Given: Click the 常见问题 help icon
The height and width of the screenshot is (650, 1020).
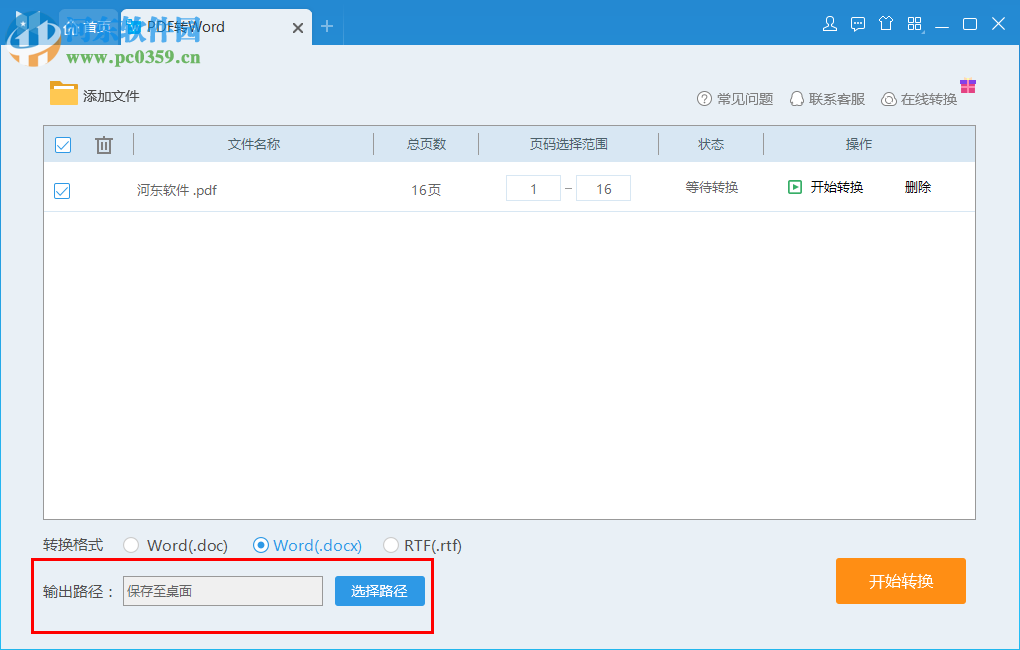Looking at the screenshot, I should tap(704, 99).
